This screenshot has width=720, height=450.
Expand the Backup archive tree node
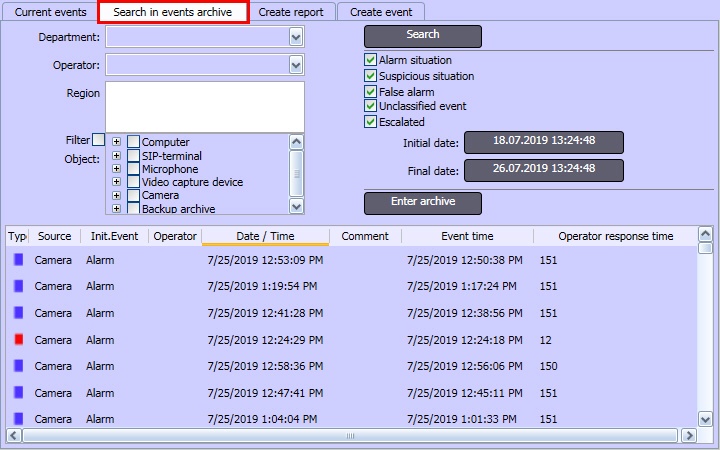click(117, 208)
